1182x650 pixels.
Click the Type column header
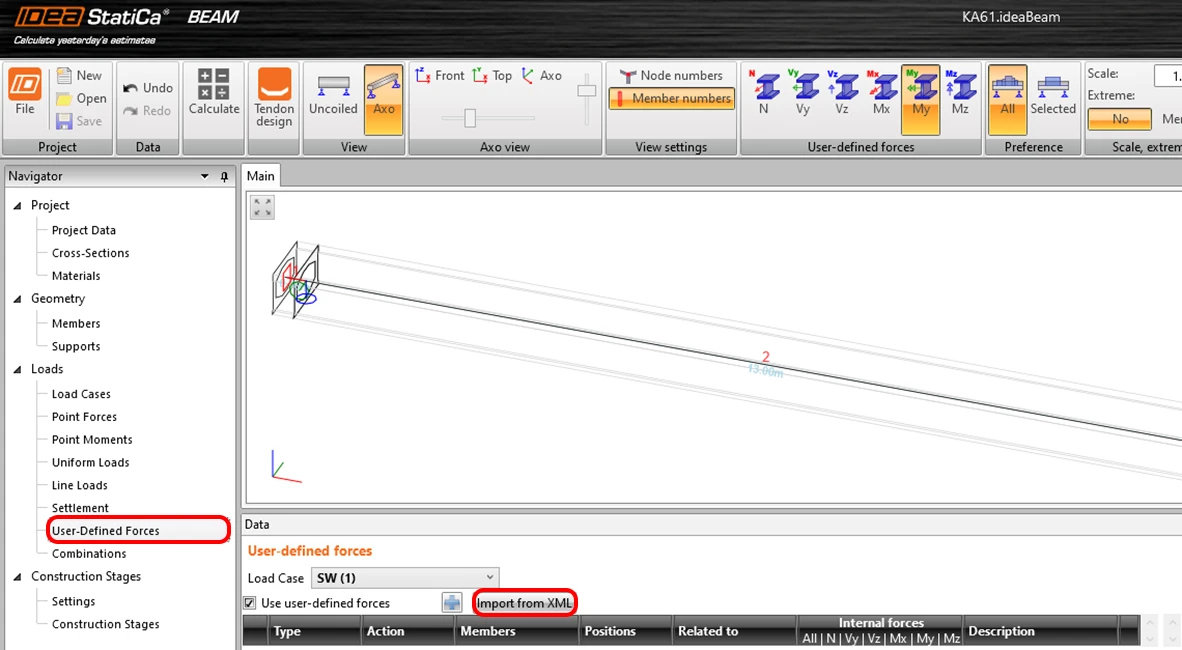coord(314,631)
